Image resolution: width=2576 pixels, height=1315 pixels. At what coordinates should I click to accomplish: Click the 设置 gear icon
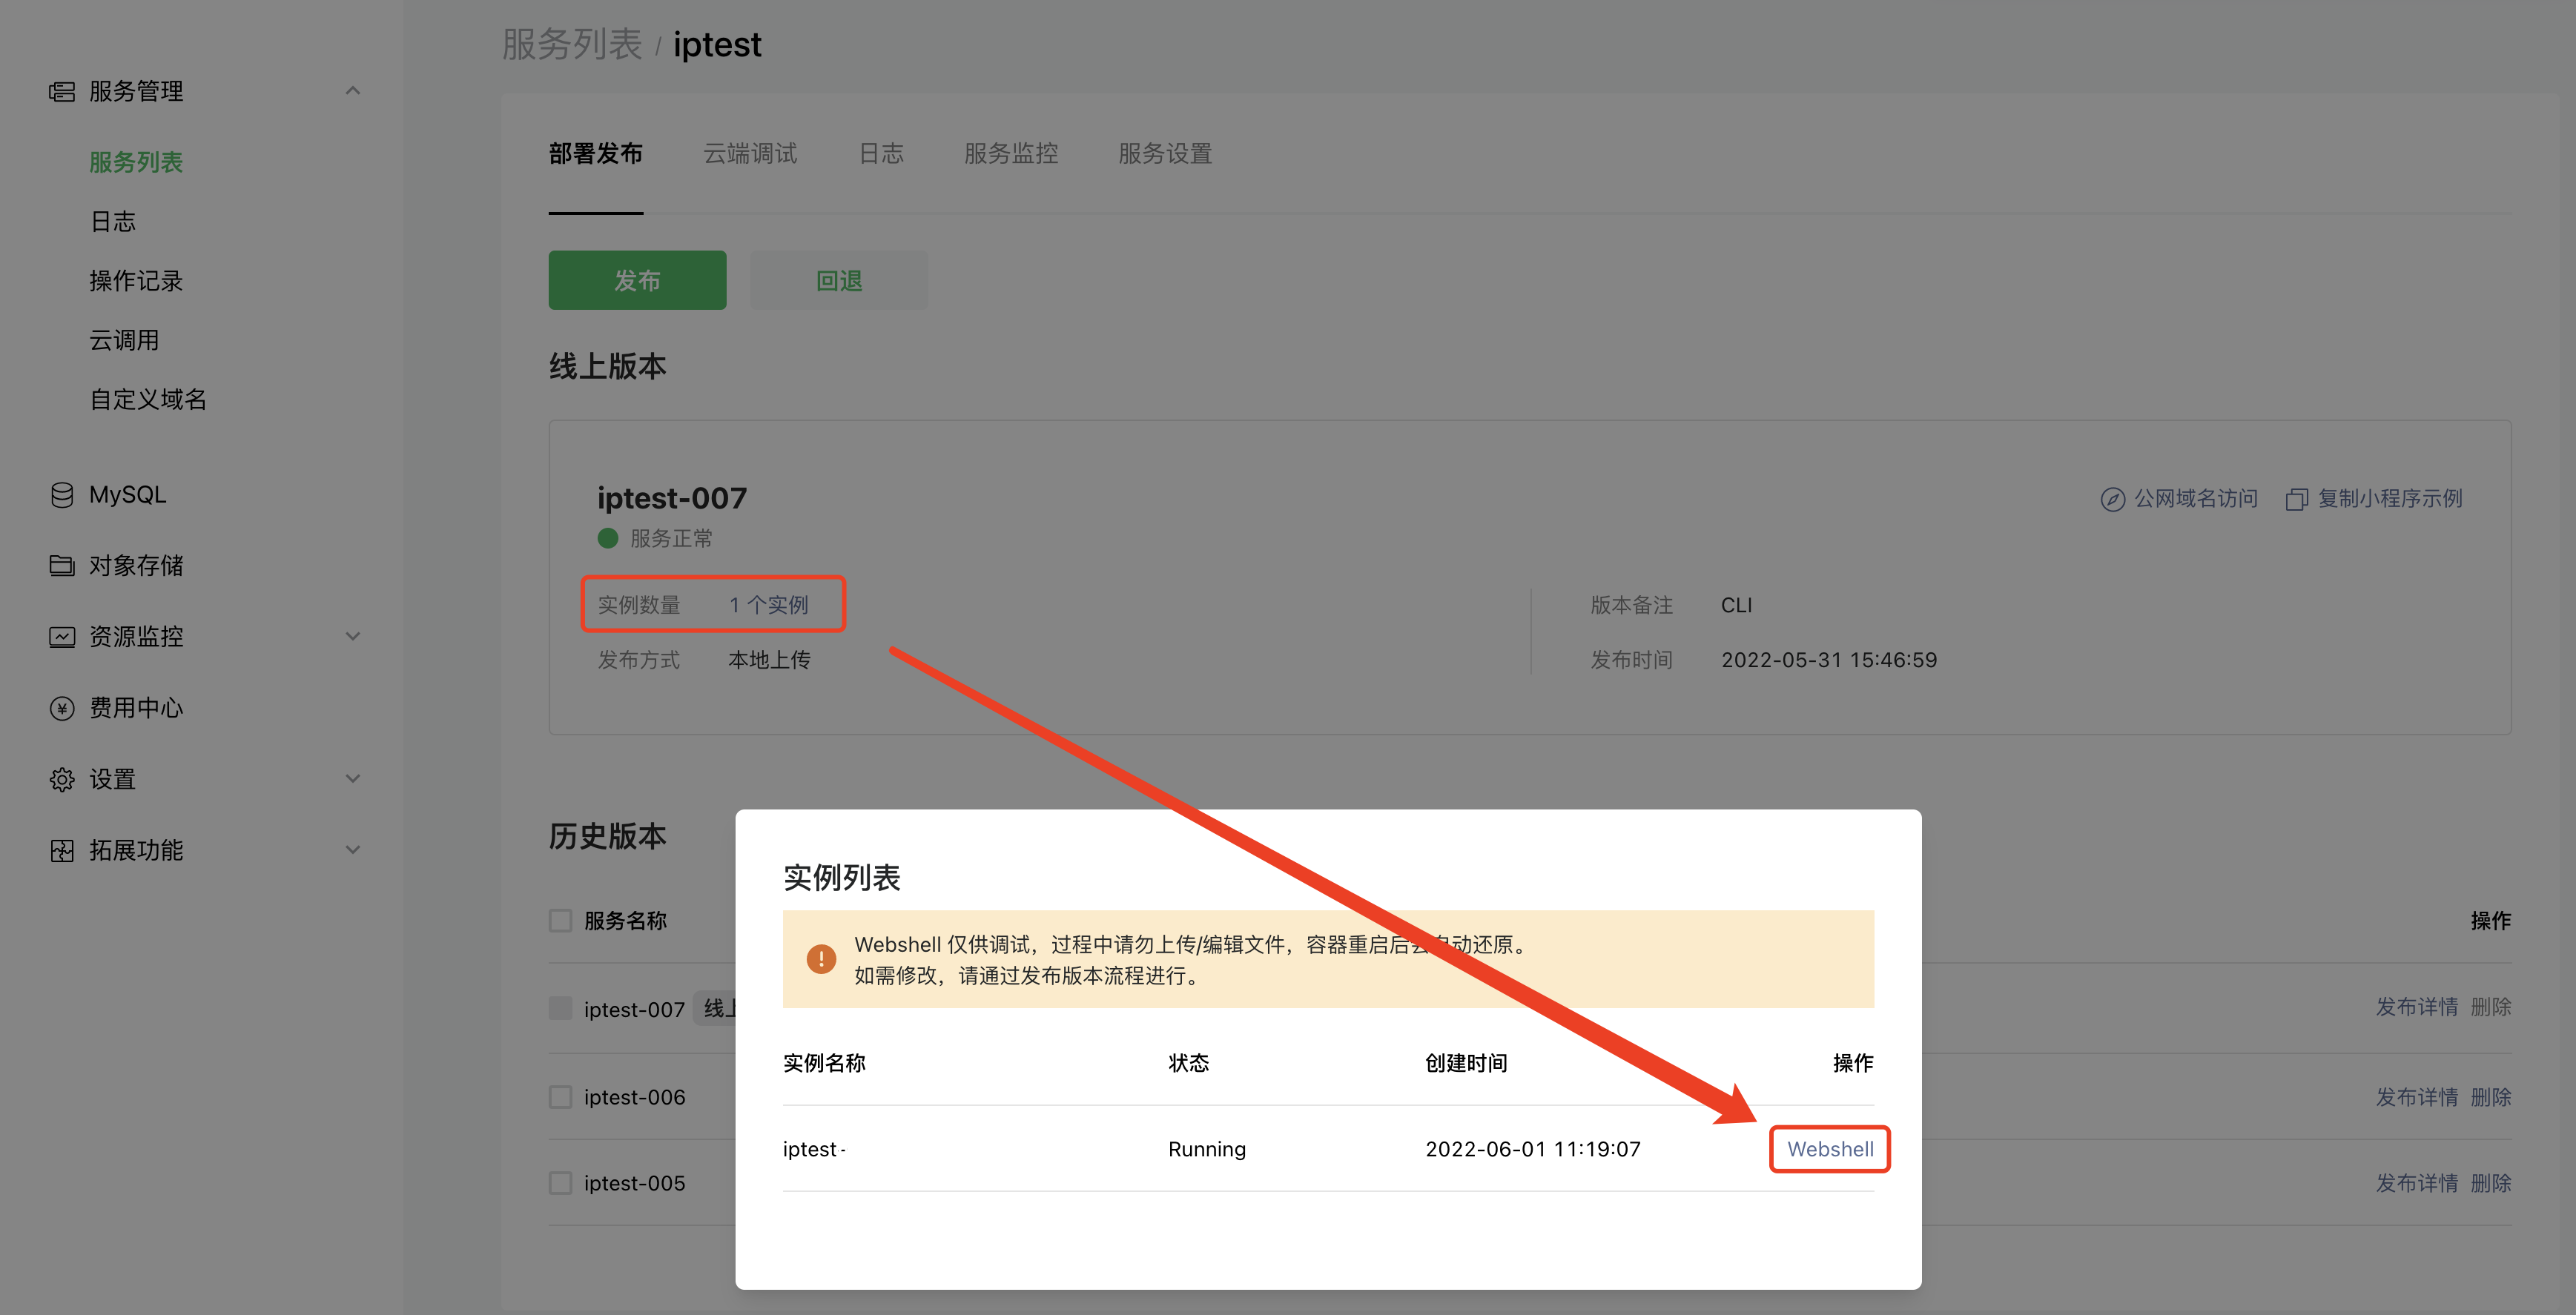pos(62,779)
